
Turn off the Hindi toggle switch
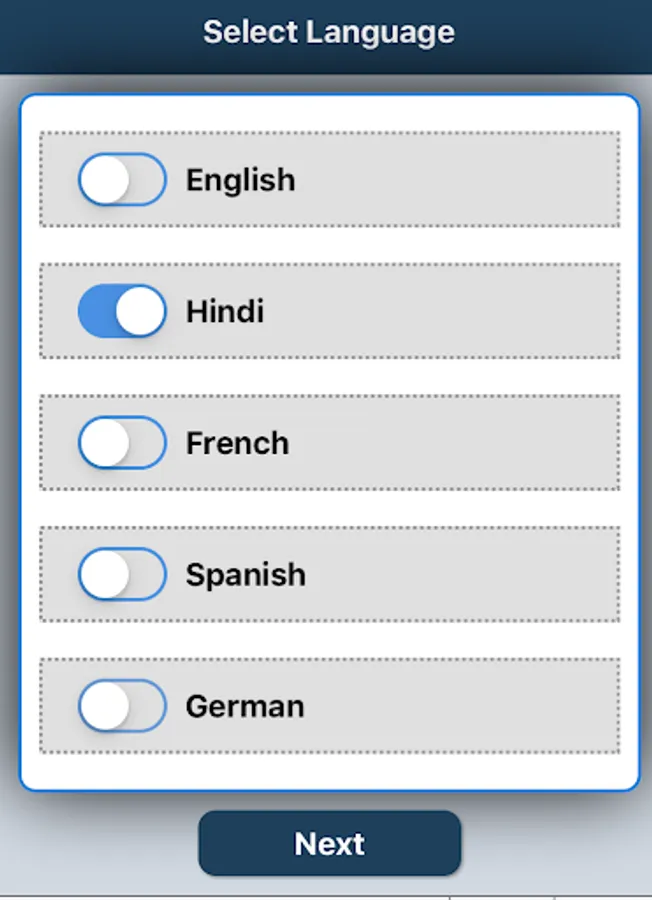coord(122,311)
